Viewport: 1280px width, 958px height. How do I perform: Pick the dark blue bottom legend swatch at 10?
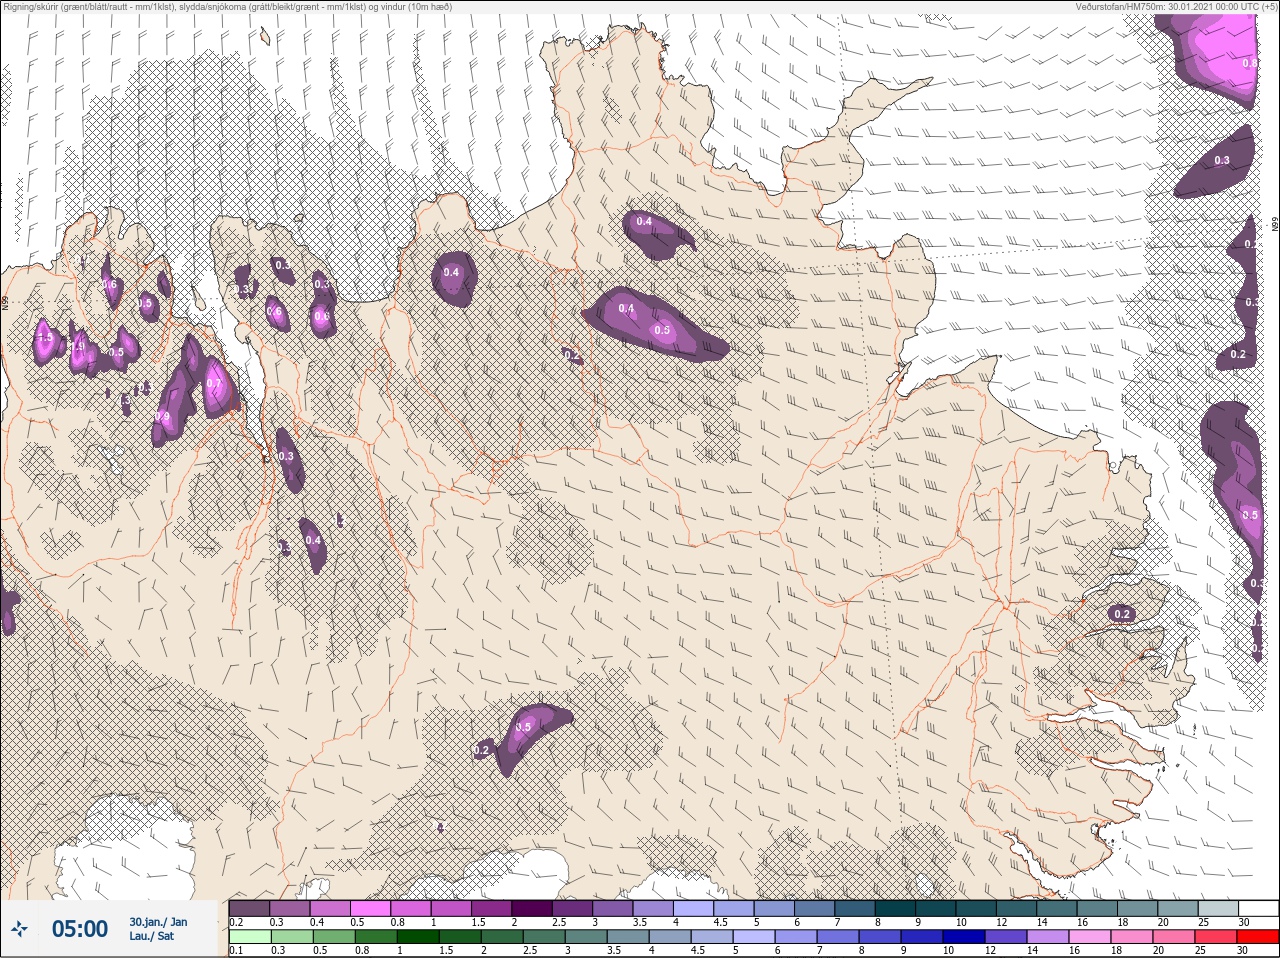(965, 937)
